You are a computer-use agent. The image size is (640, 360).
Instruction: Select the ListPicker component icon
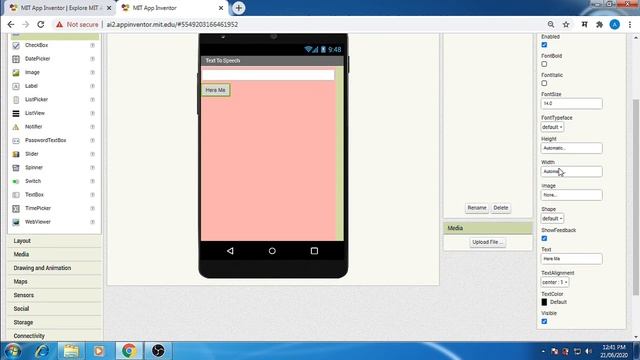tap(16, 100)
